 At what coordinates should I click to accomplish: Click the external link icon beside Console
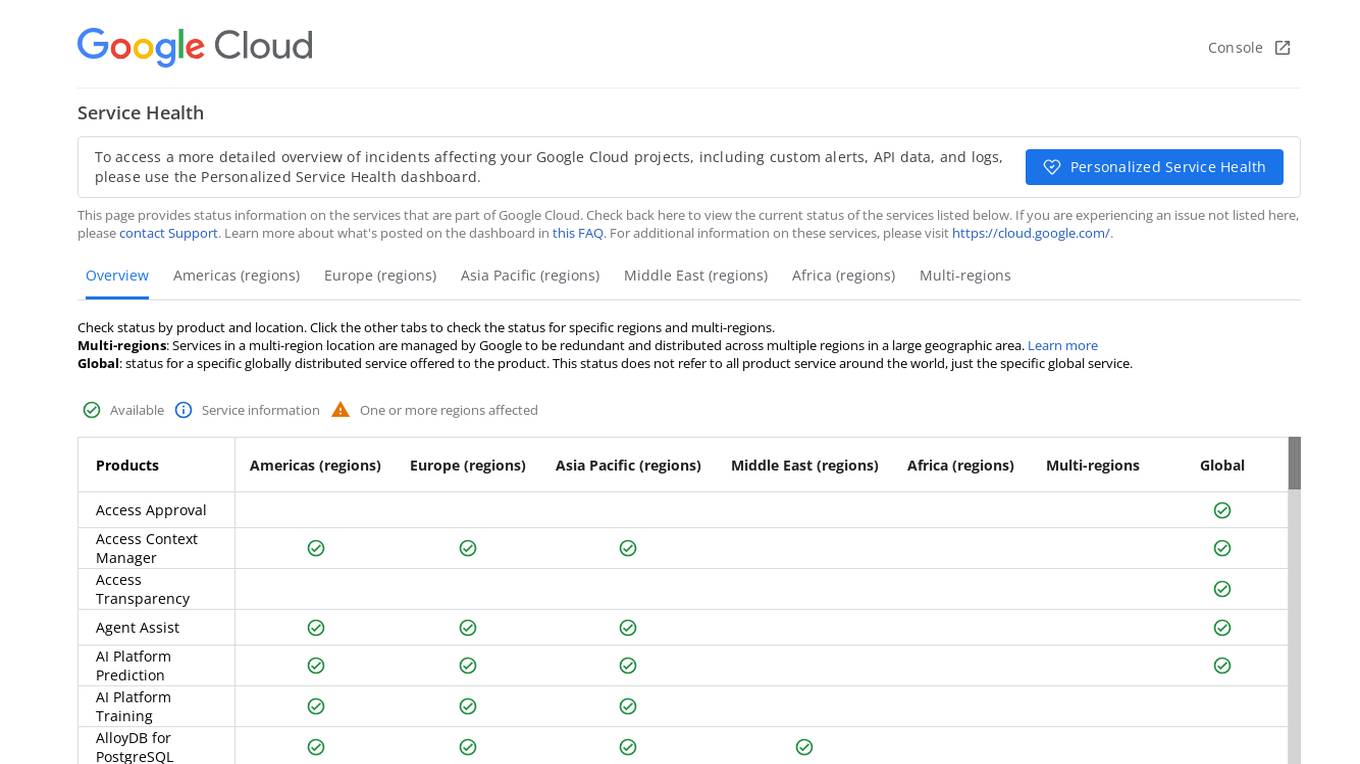click(1282, 48)
